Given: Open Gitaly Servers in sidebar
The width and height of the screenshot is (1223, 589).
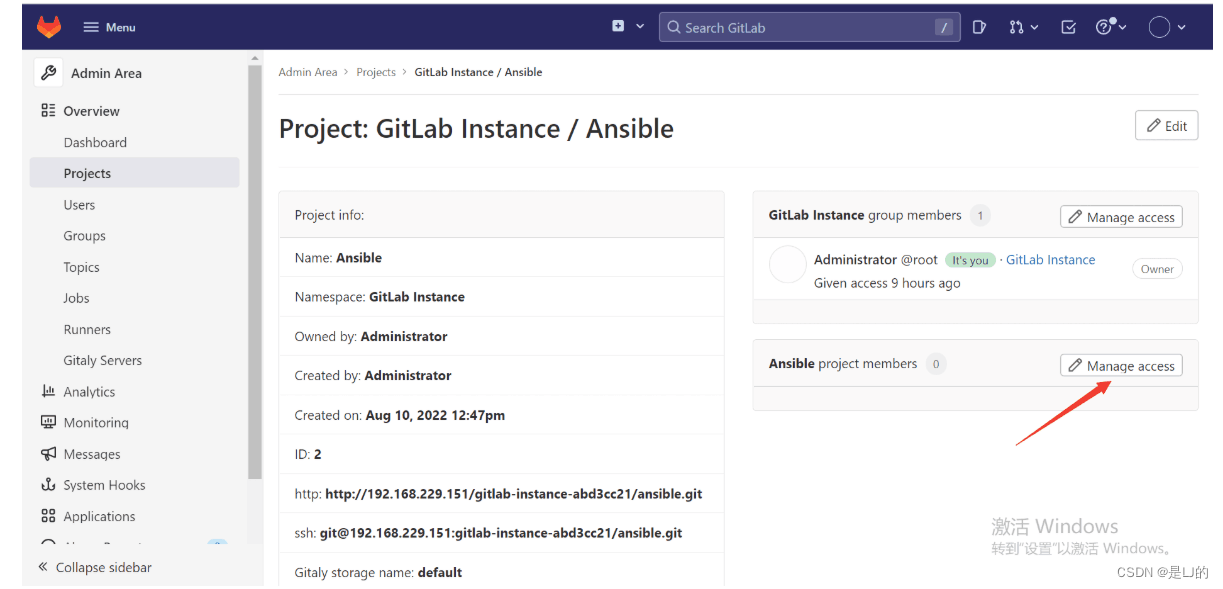Looking at the screenshot, I should pyautogui.click(x=102, y=360).
